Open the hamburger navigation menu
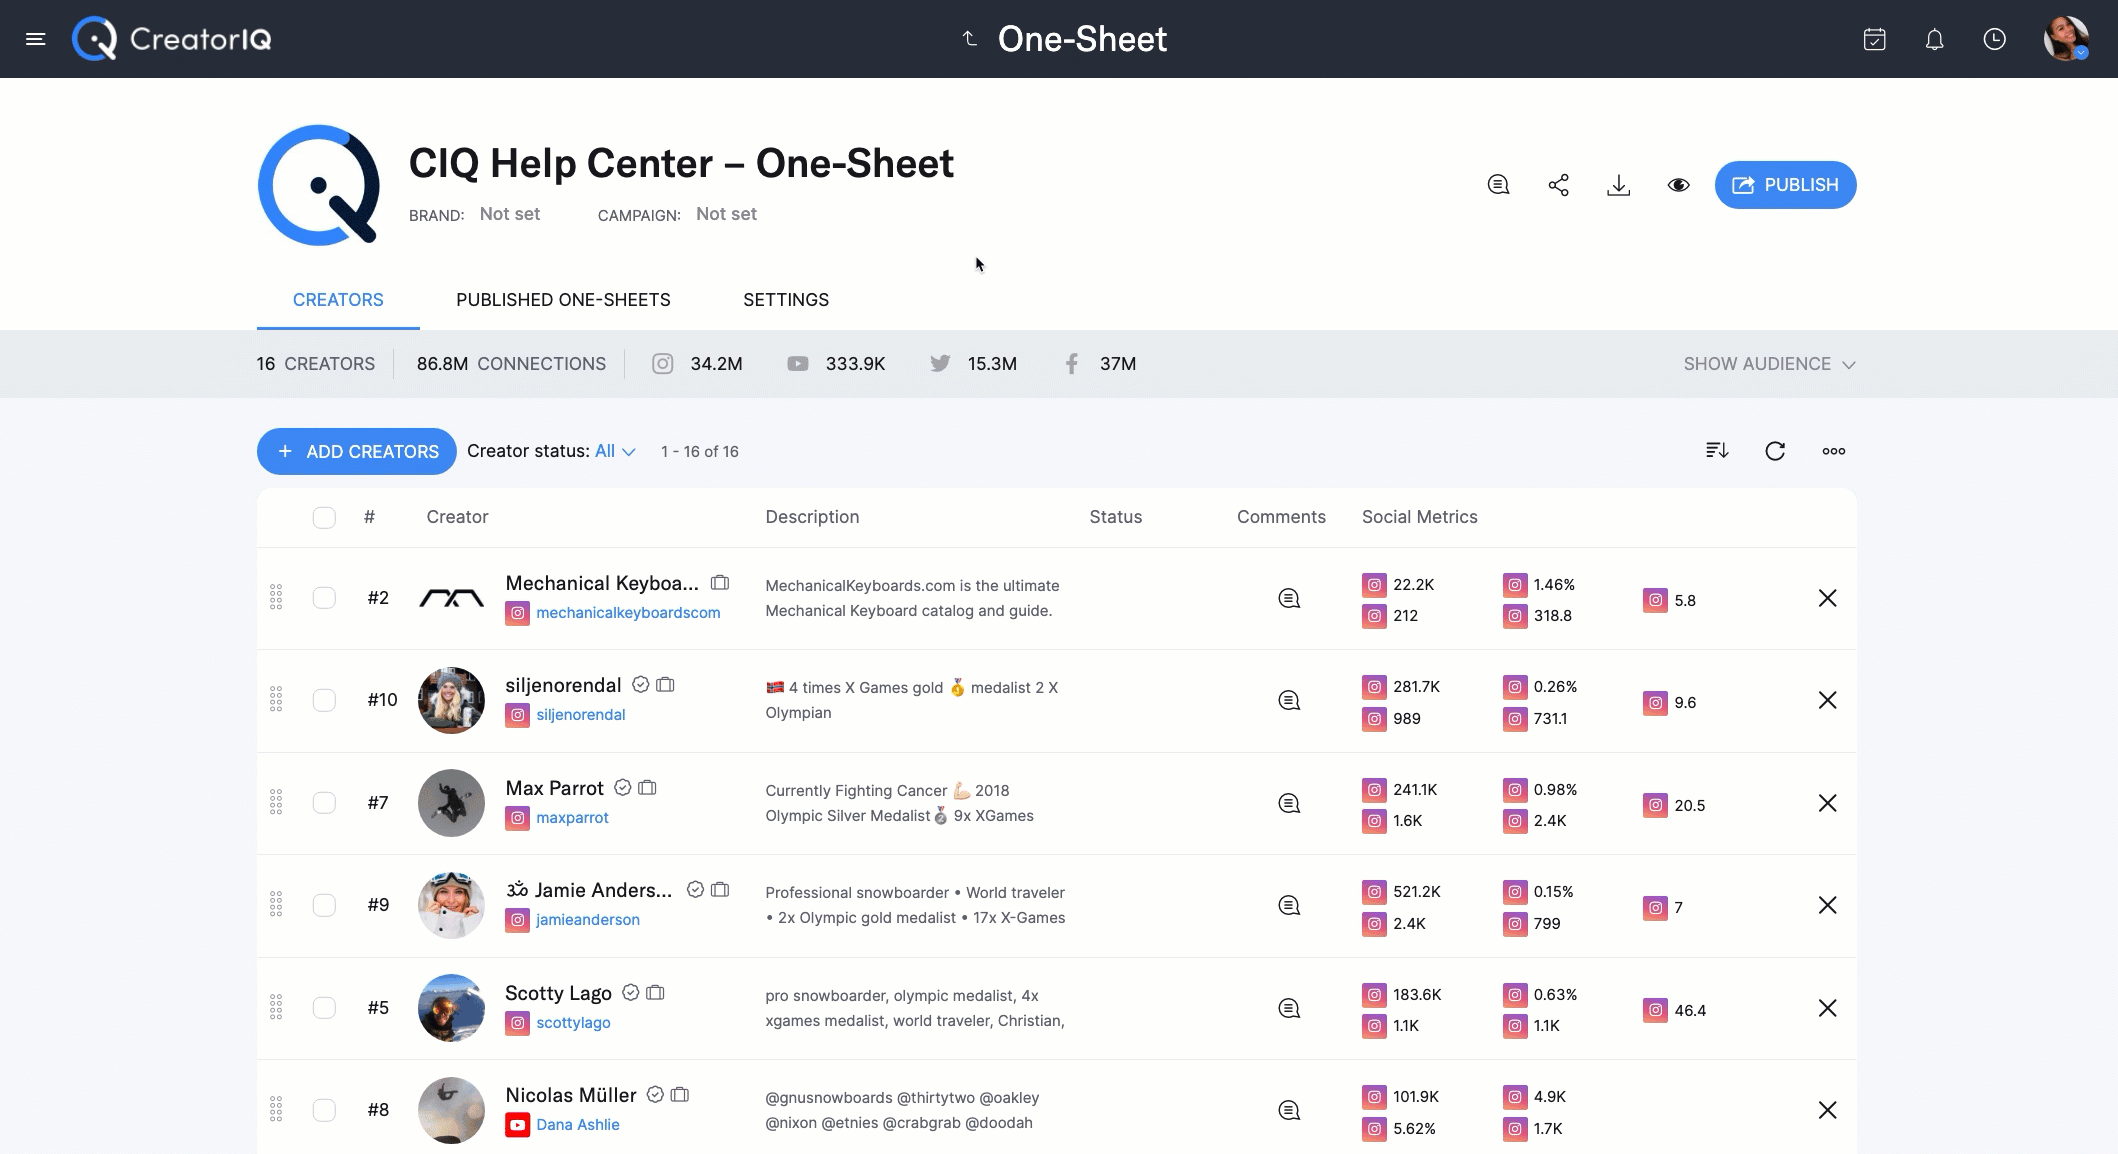The height and width of the screenshot is (1154, 2118). [x=36, y=39]
